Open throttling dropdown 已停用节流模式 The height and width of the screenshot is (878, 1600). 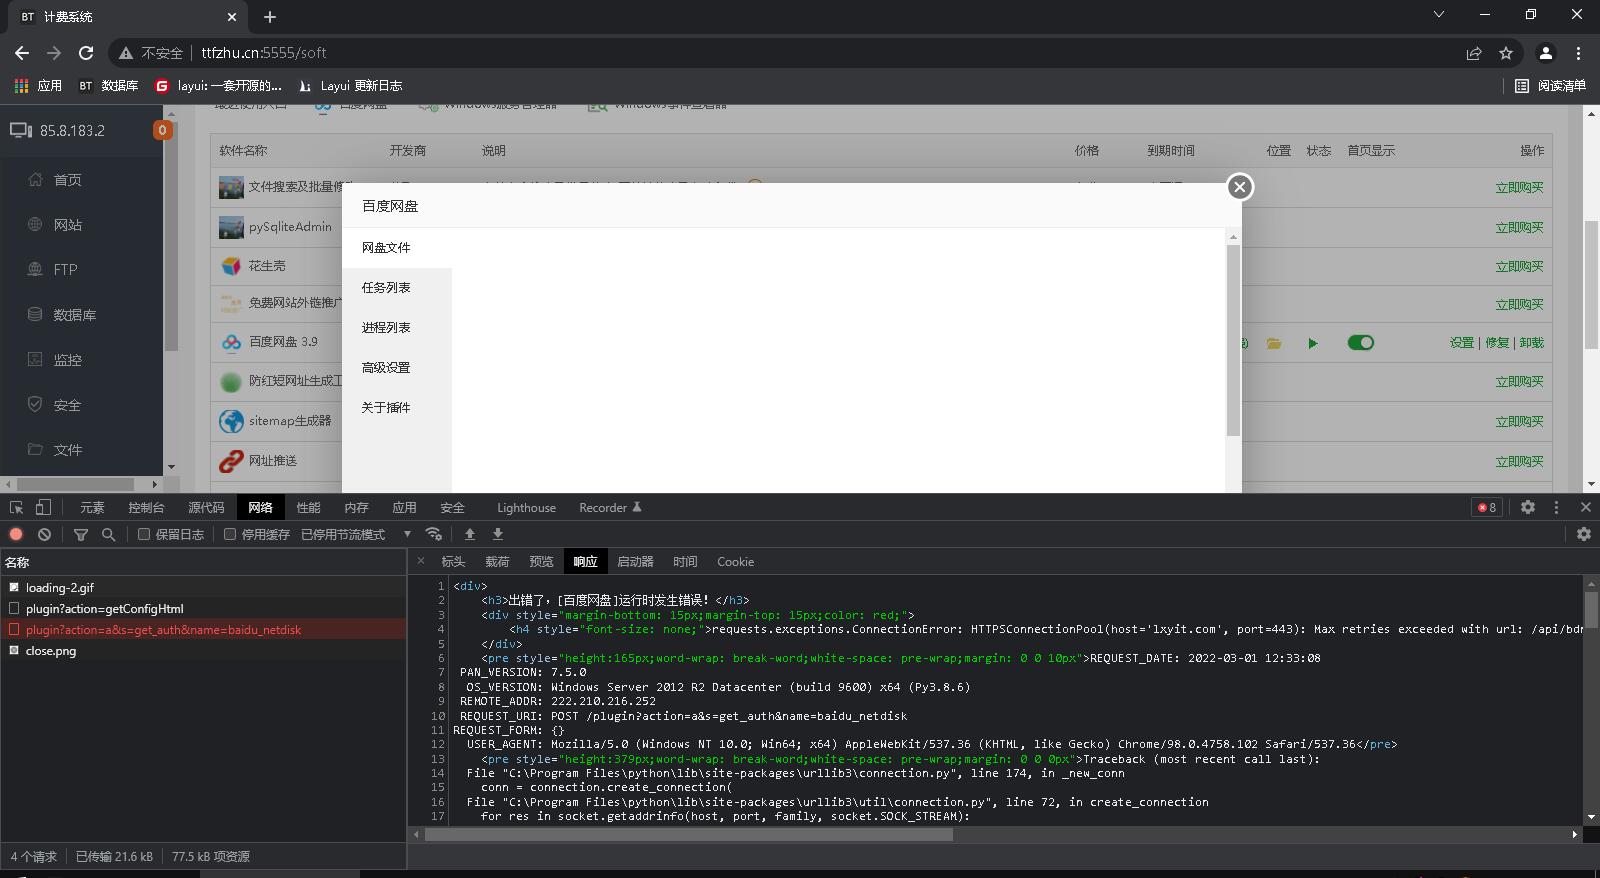click(x=356, y=534)
